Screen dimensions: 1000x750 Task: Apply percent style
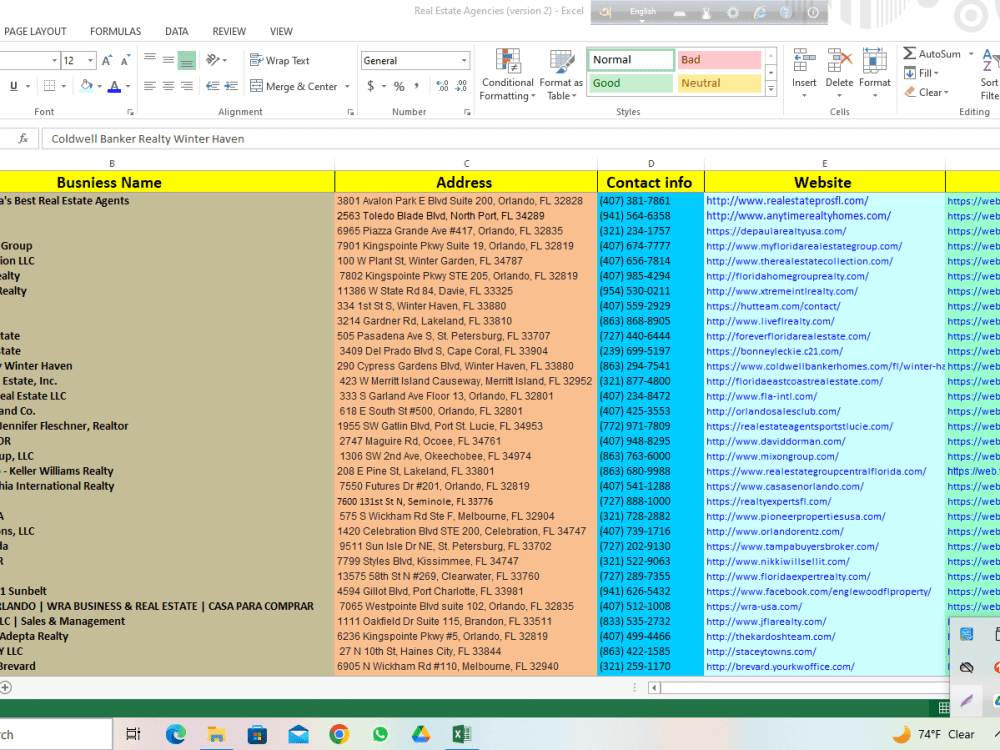pos(399,86)
